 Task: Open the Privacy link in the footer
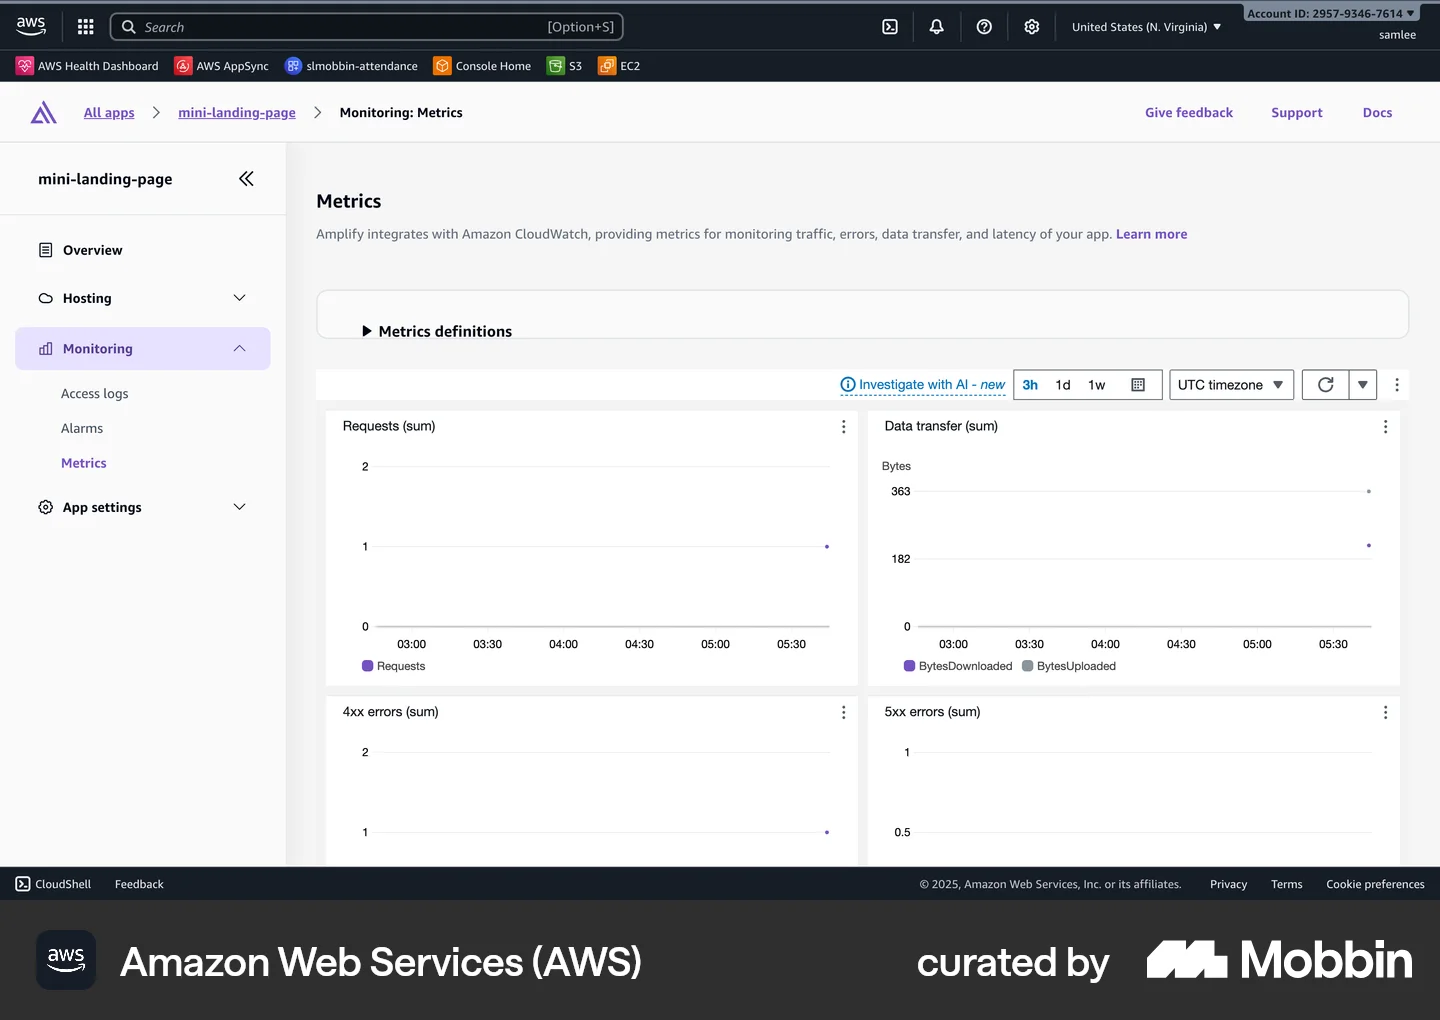click(1228, 884)
